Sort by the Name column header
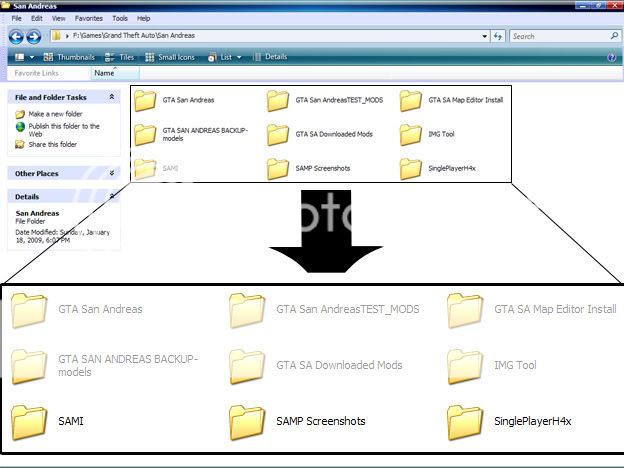 [x=115, y=73]
